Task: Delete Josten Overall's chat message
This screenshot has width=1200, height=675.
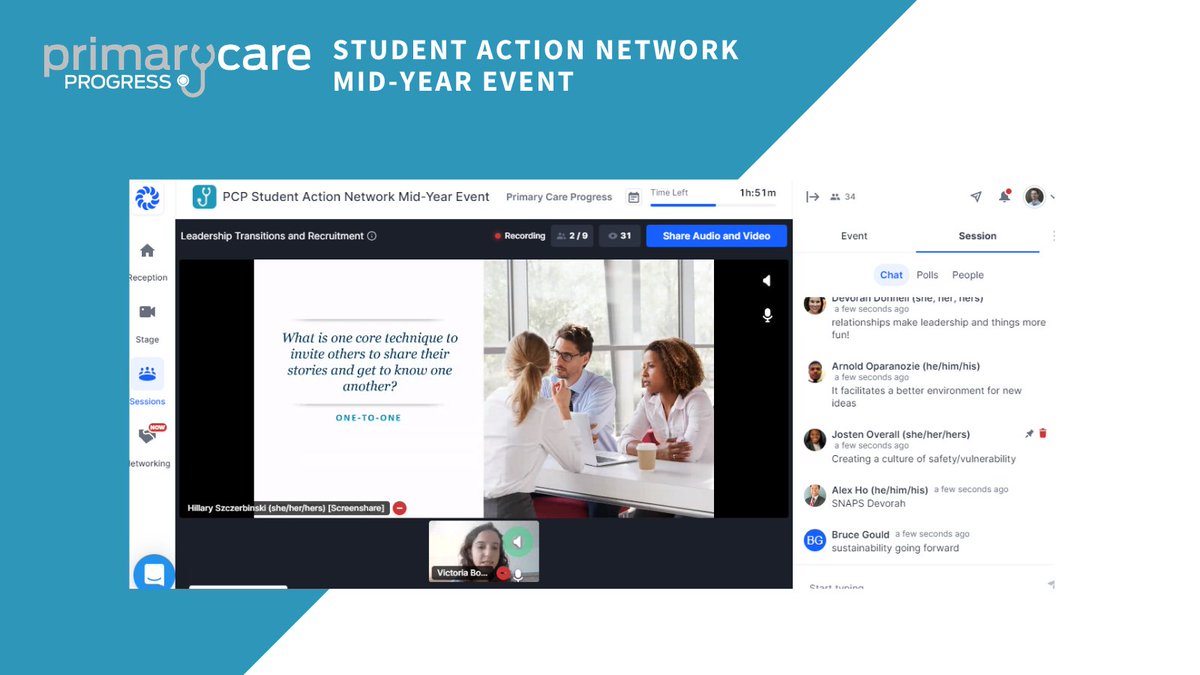Action: click(x=1043, y=434)
